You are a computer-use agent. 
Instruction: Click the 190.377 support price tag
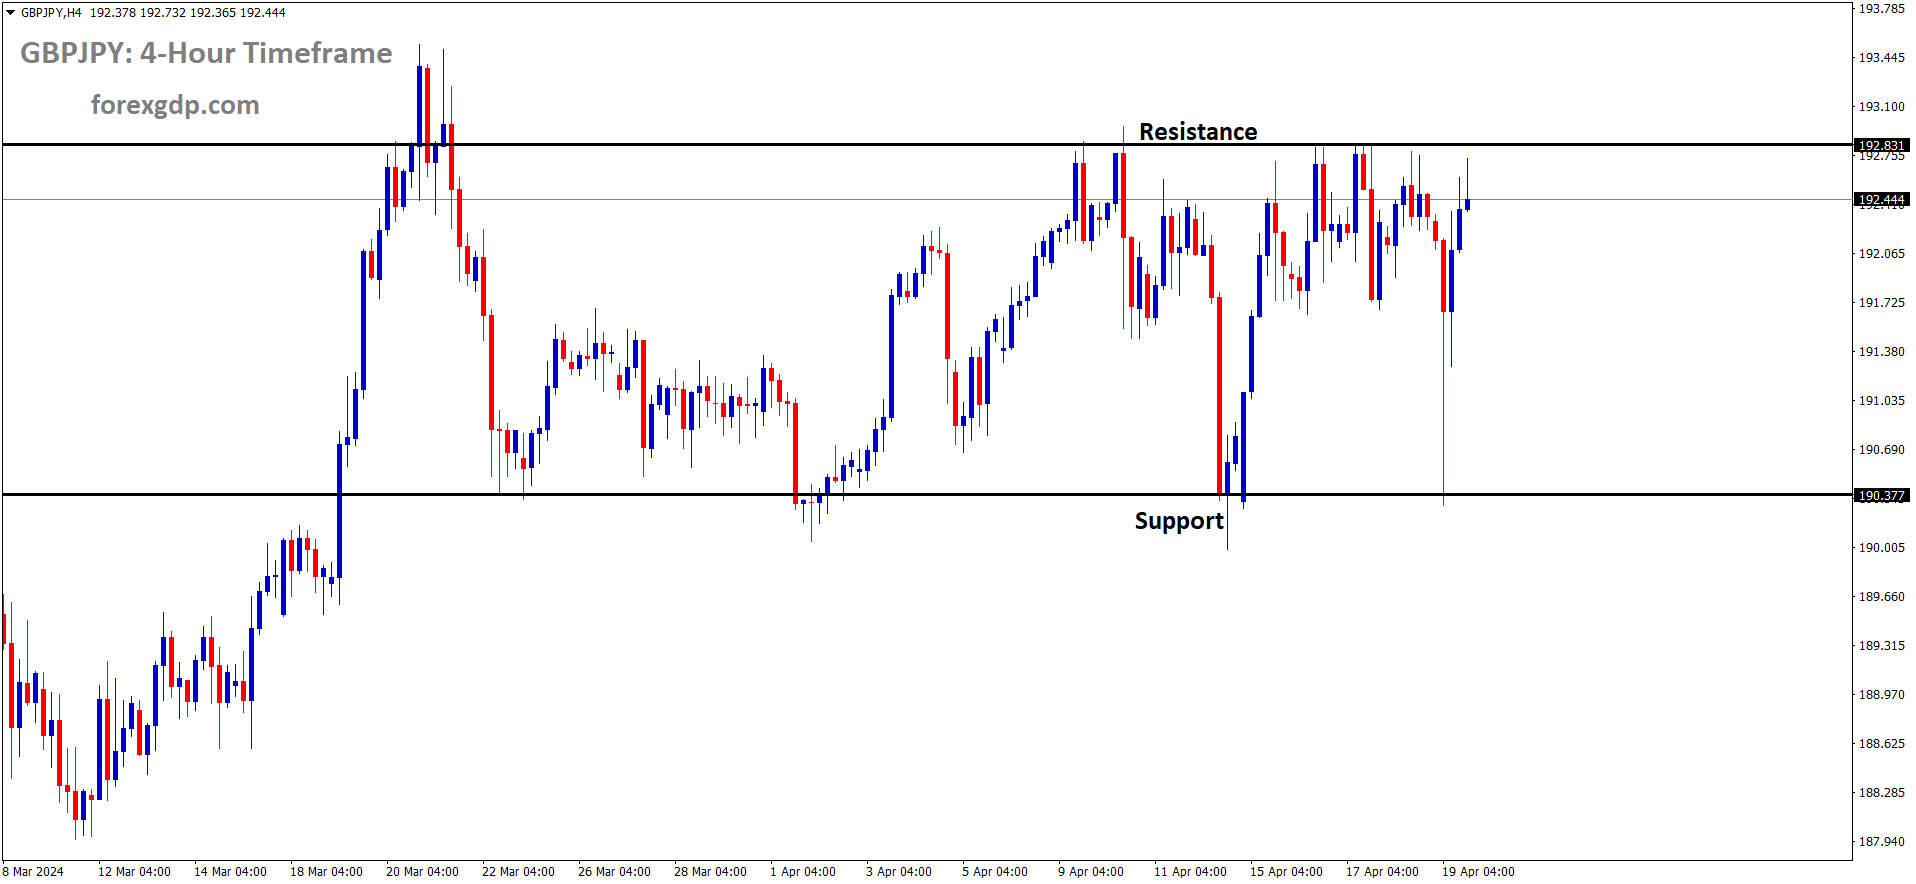point(1881,496)
